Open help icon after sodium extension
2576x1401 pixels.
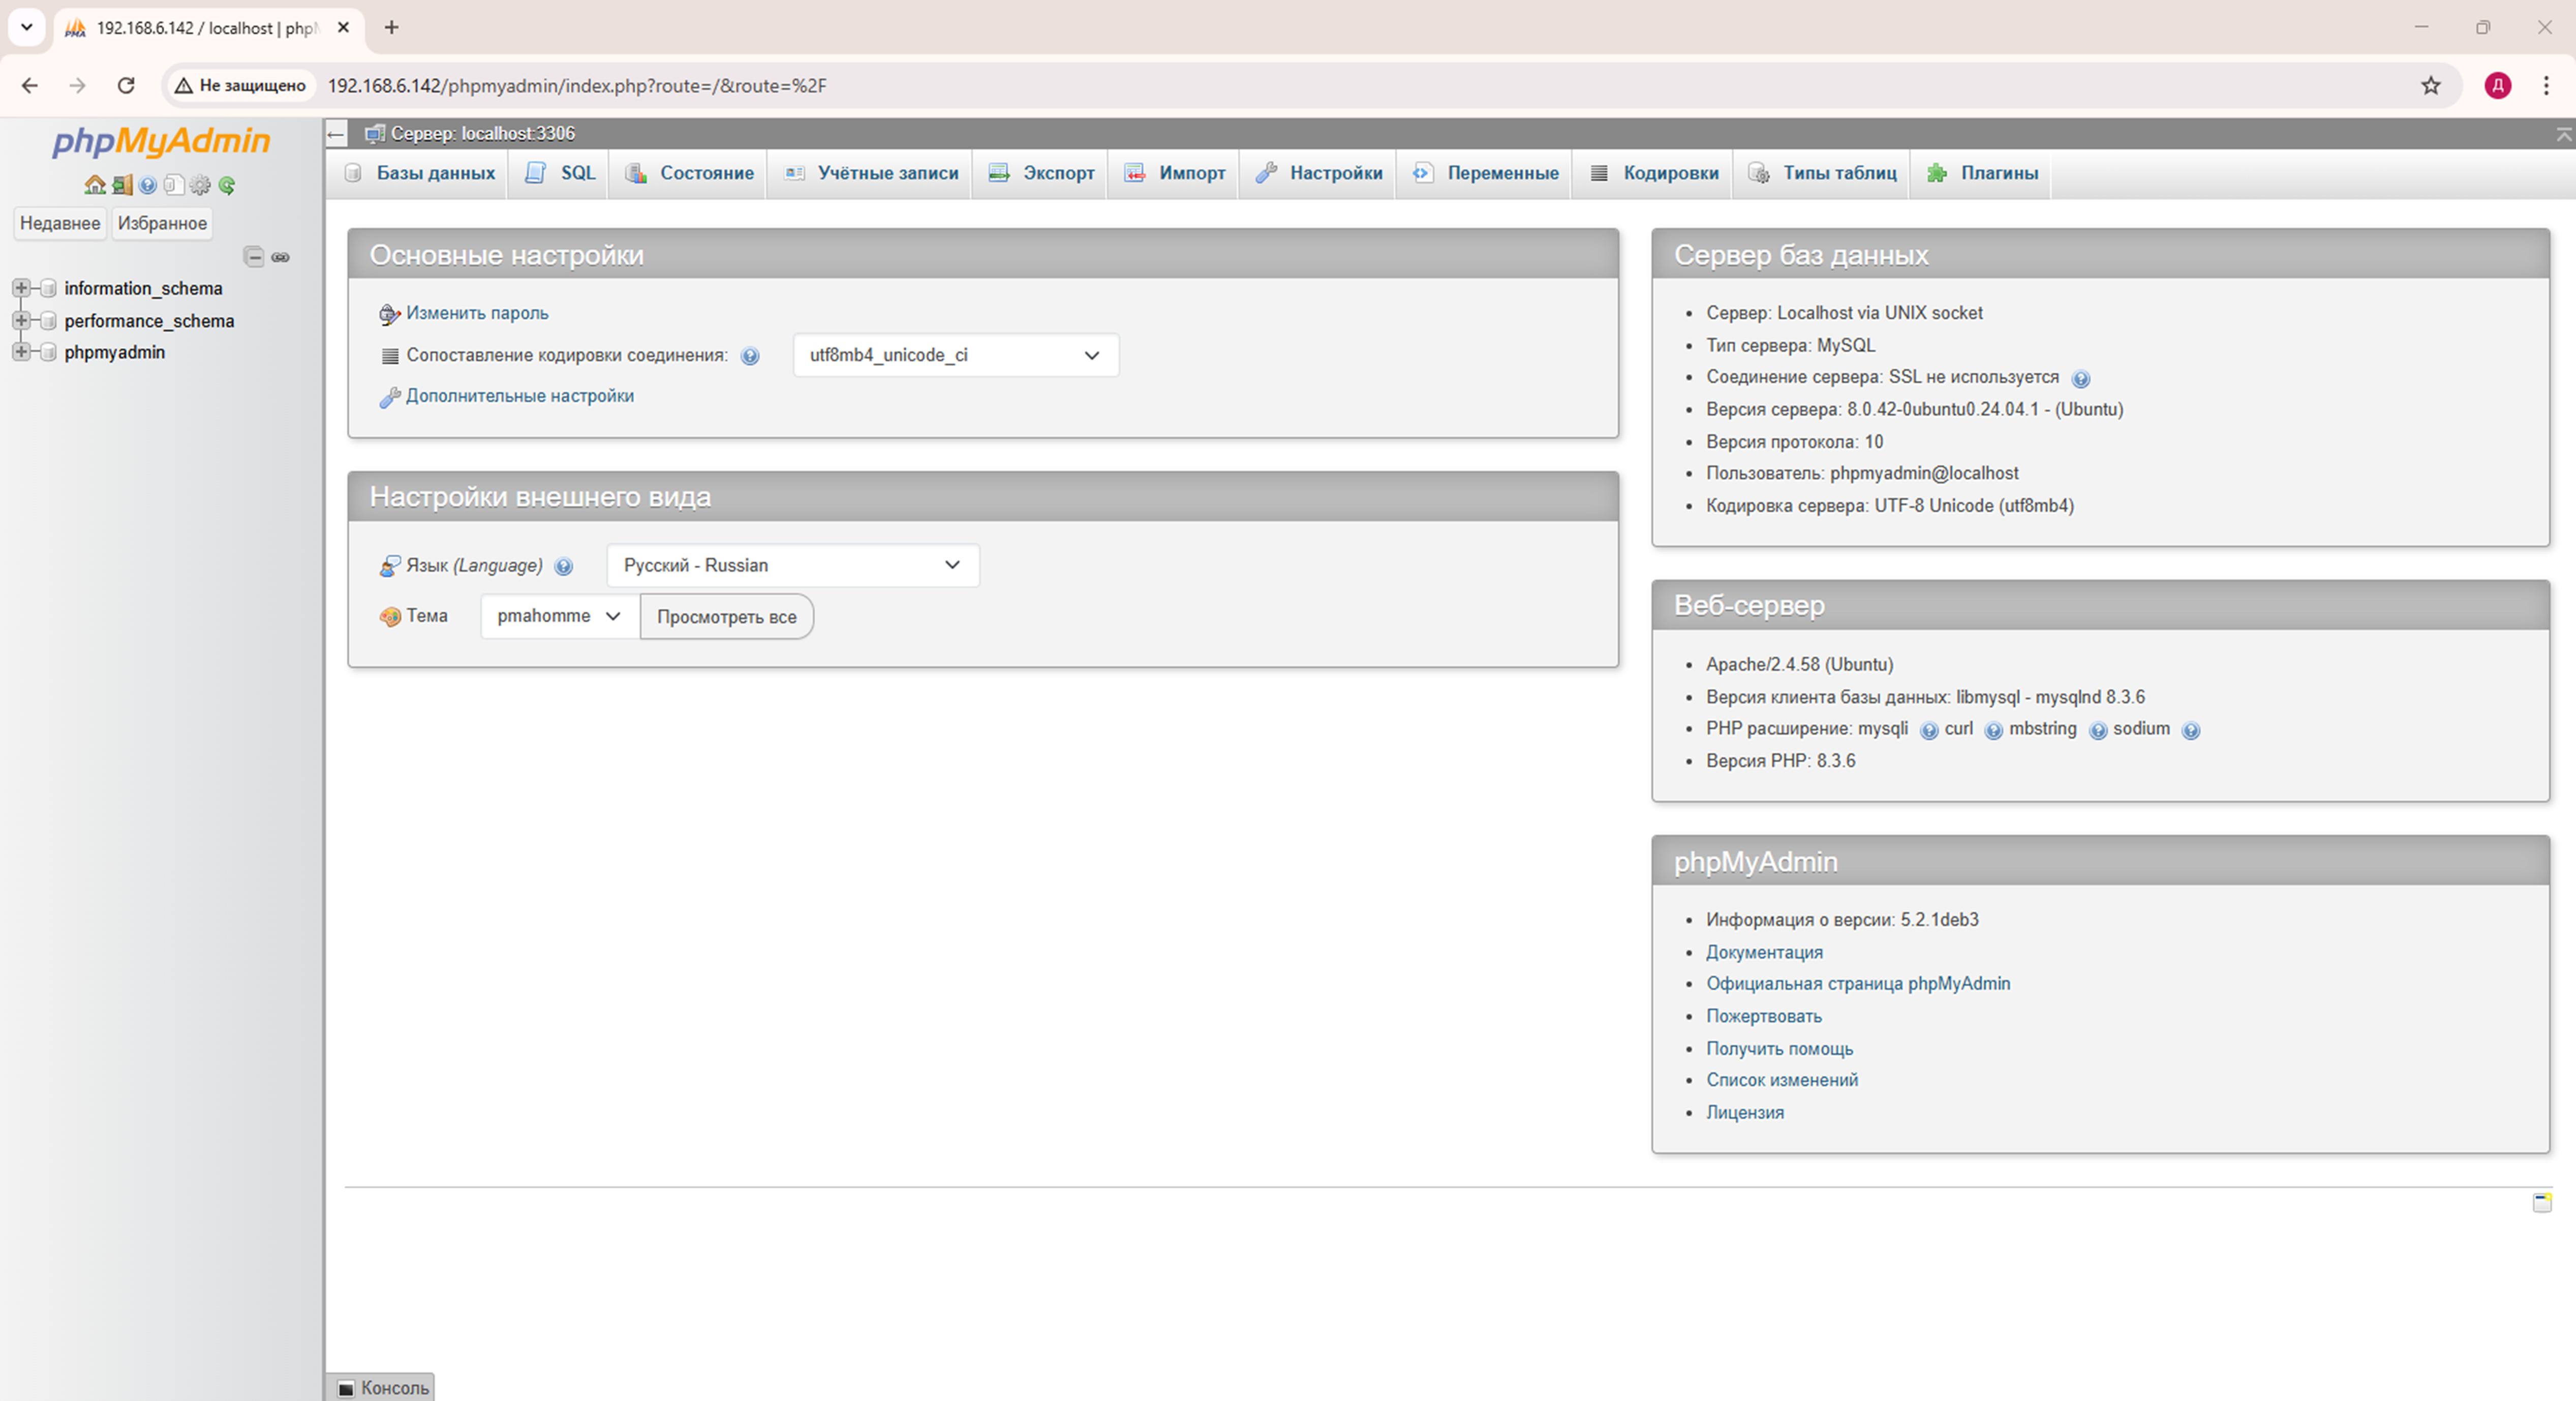2190,731
